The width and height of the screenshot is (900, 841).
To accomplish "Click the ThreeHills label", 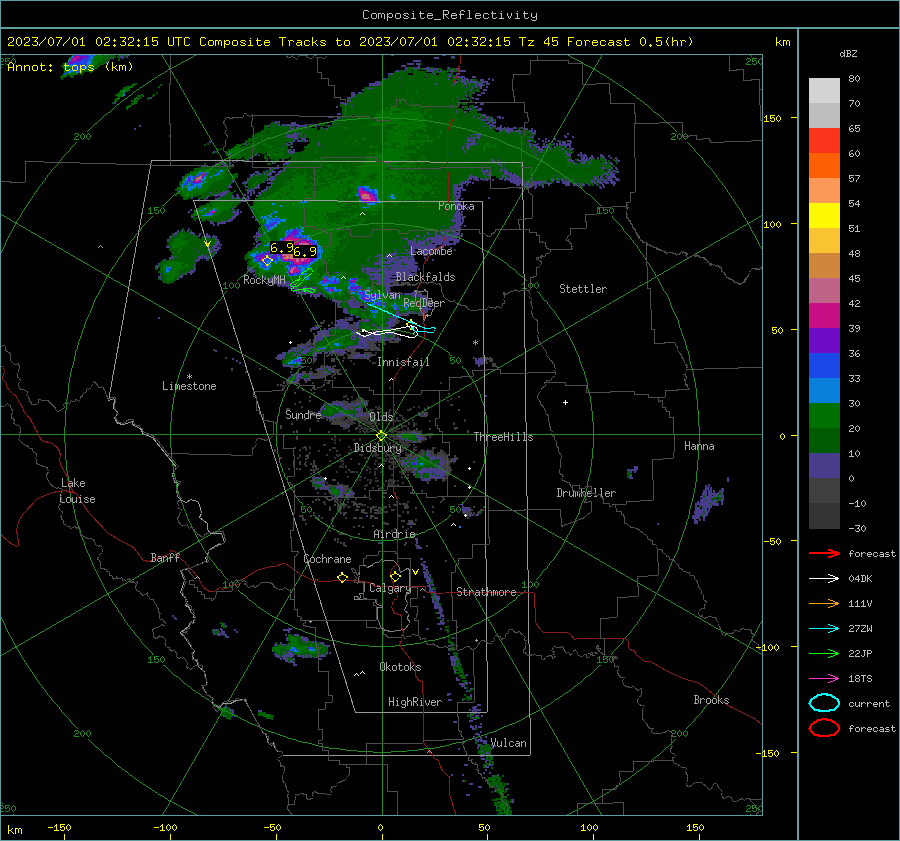I will [x=503, y=437].
